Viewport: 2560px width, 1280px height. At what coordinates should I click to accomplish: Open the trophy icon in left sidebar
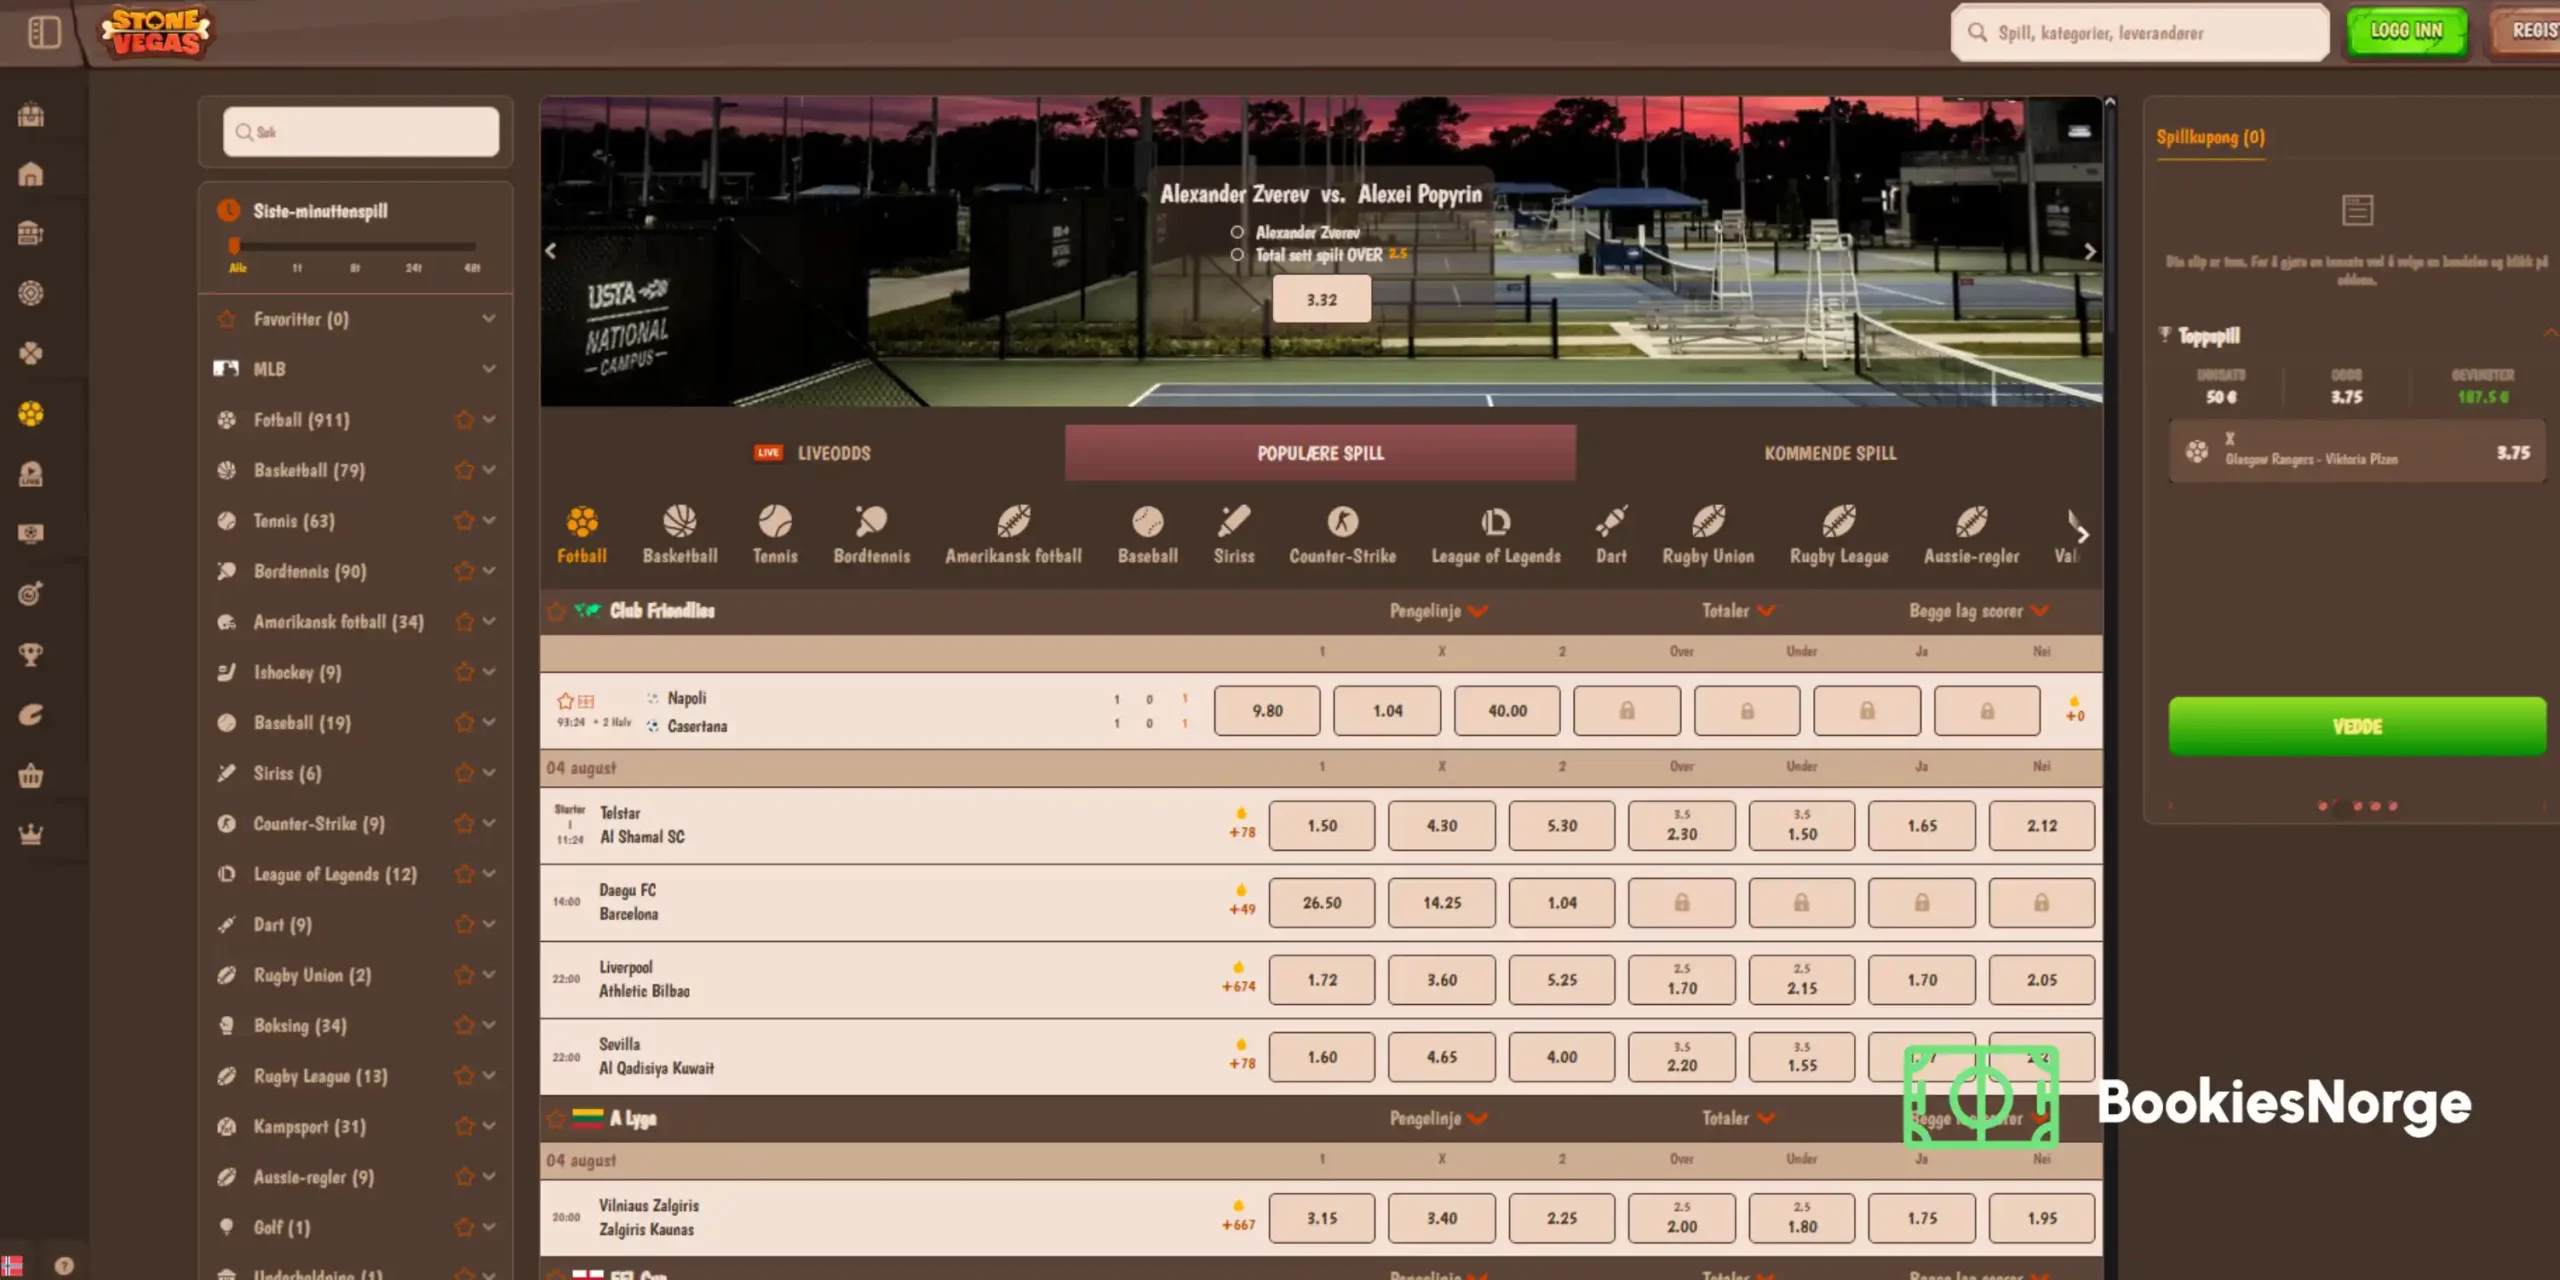pyautogui.click(x=31, y=655)
